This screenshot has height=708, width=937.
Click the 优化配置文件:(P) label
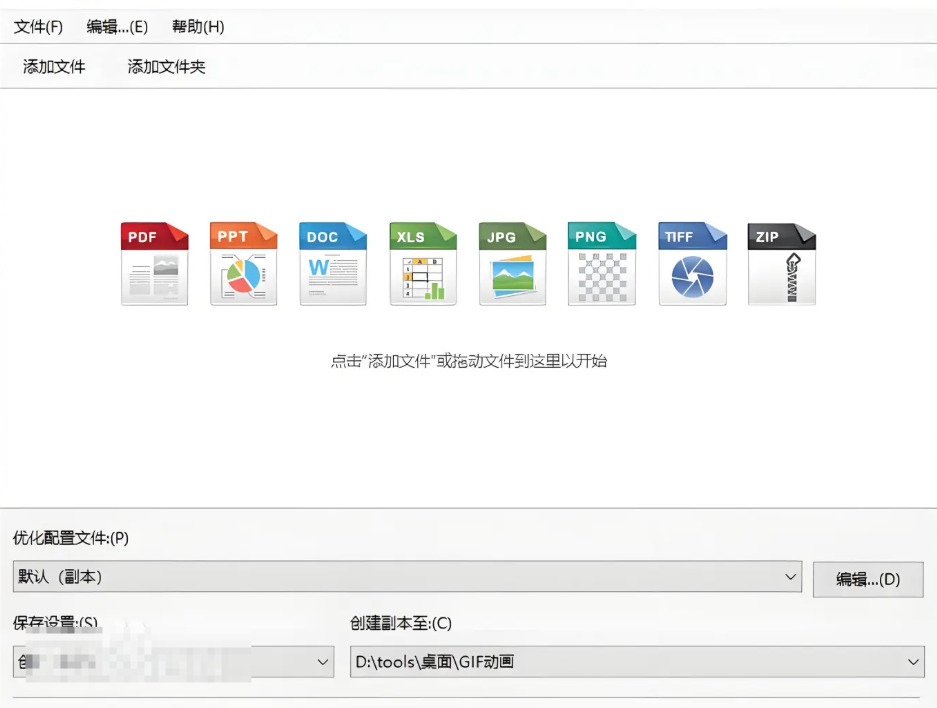(x=71, y=538)
